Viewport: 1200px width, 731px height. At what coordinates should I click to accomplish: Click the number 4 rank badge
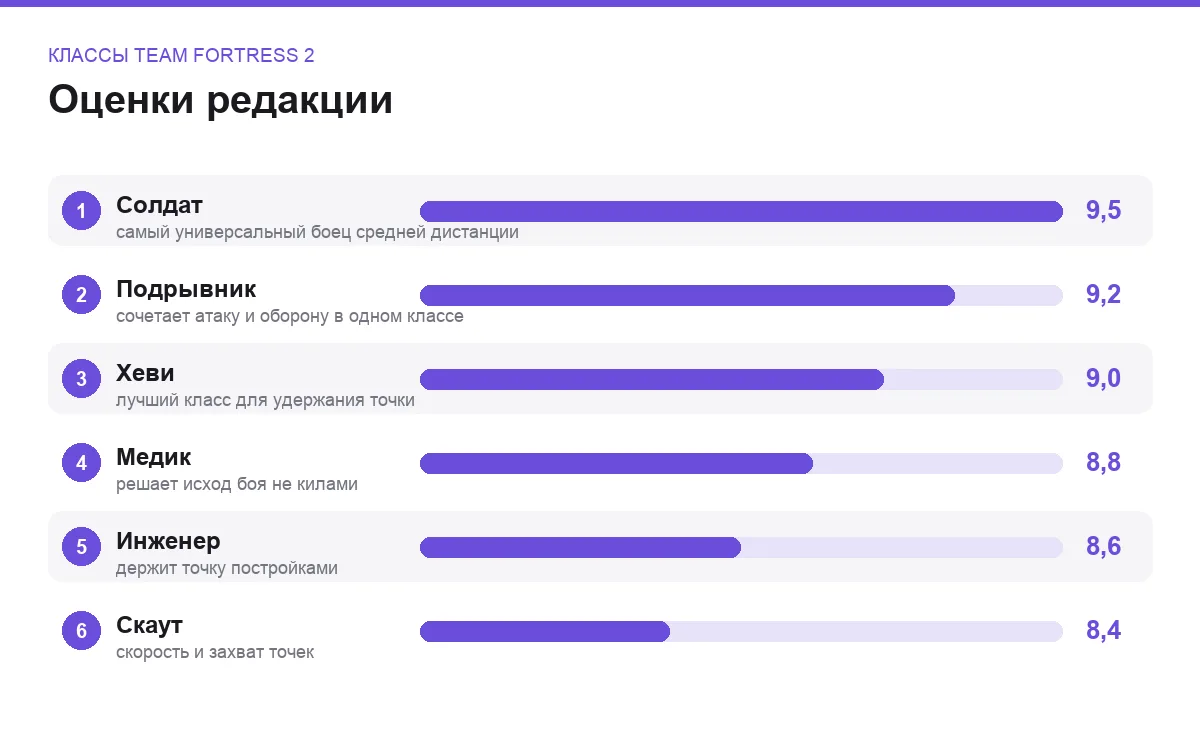pos(82,463)
